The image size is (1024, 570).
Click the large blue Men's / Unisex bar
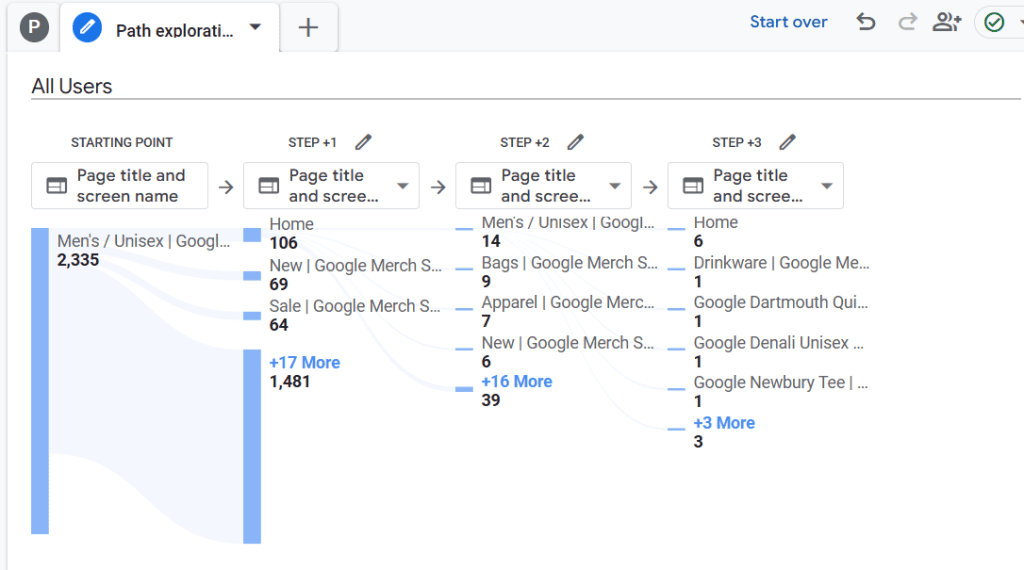[x=40, y=381]
